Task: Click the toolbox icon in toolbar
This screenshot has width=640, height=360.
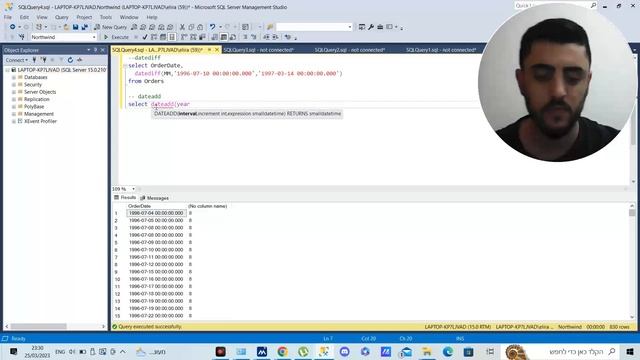Action: click(x=380, y=27)
